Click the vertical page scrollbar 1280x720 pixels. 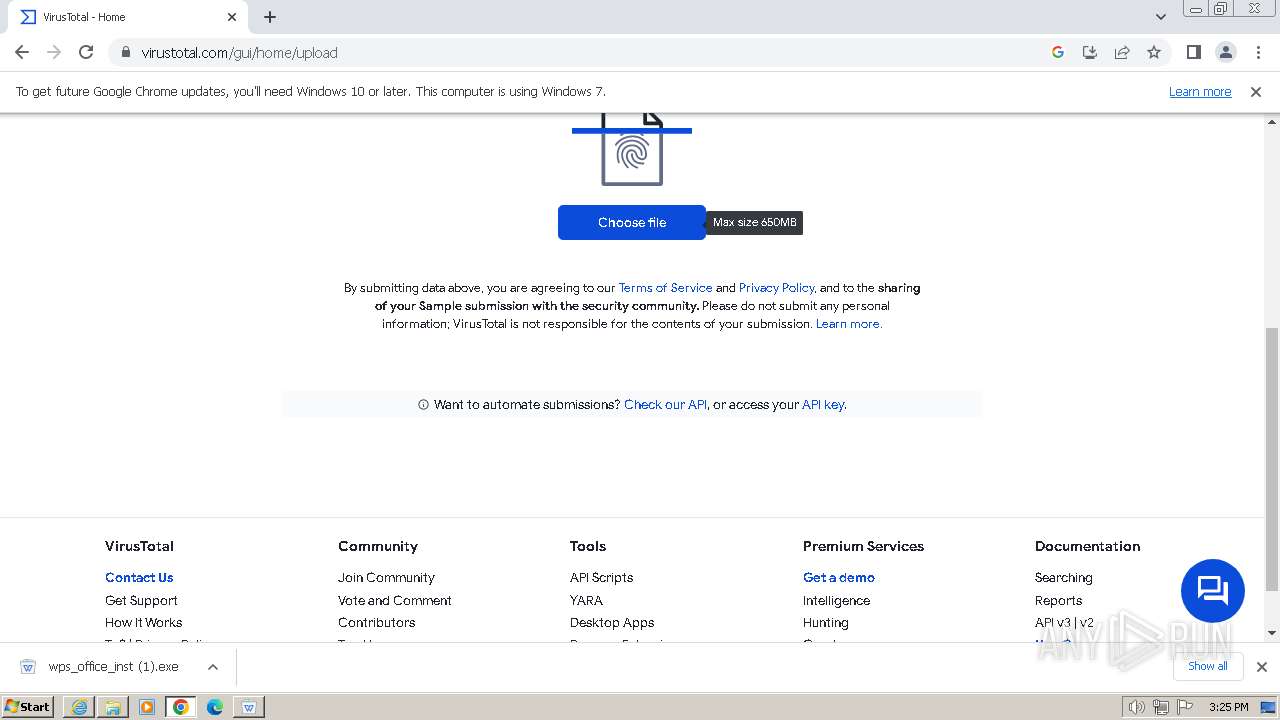tap(1271, 460)
